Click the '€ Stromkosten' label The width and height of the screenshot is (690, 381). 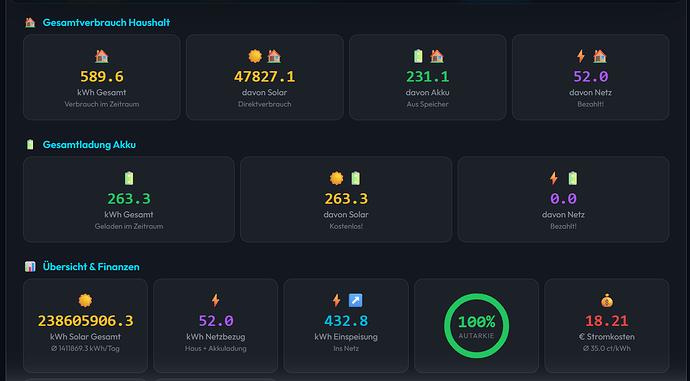click(607, 337)
